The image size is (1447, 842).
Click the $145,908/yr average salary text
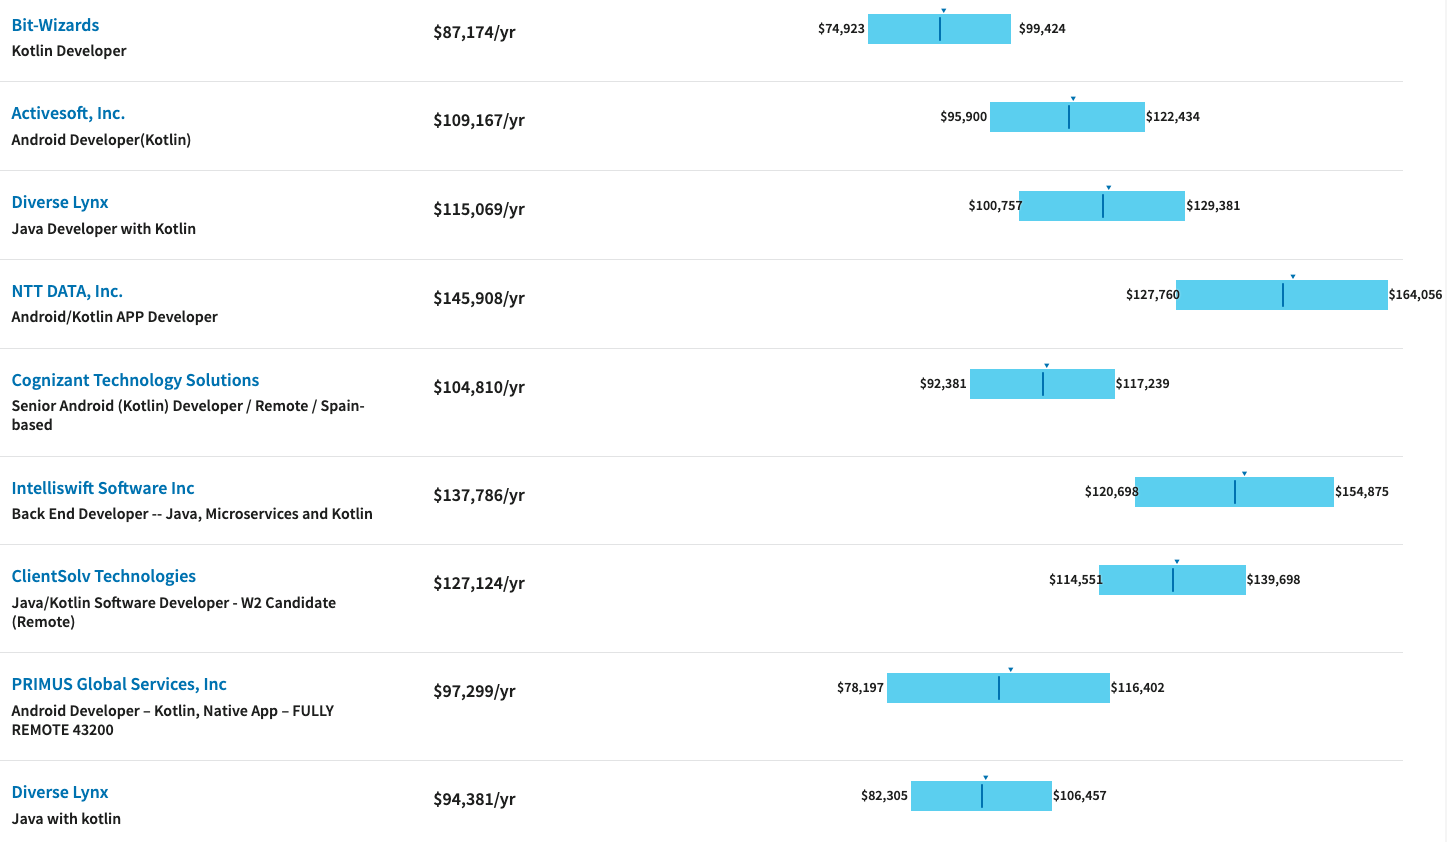479,298
